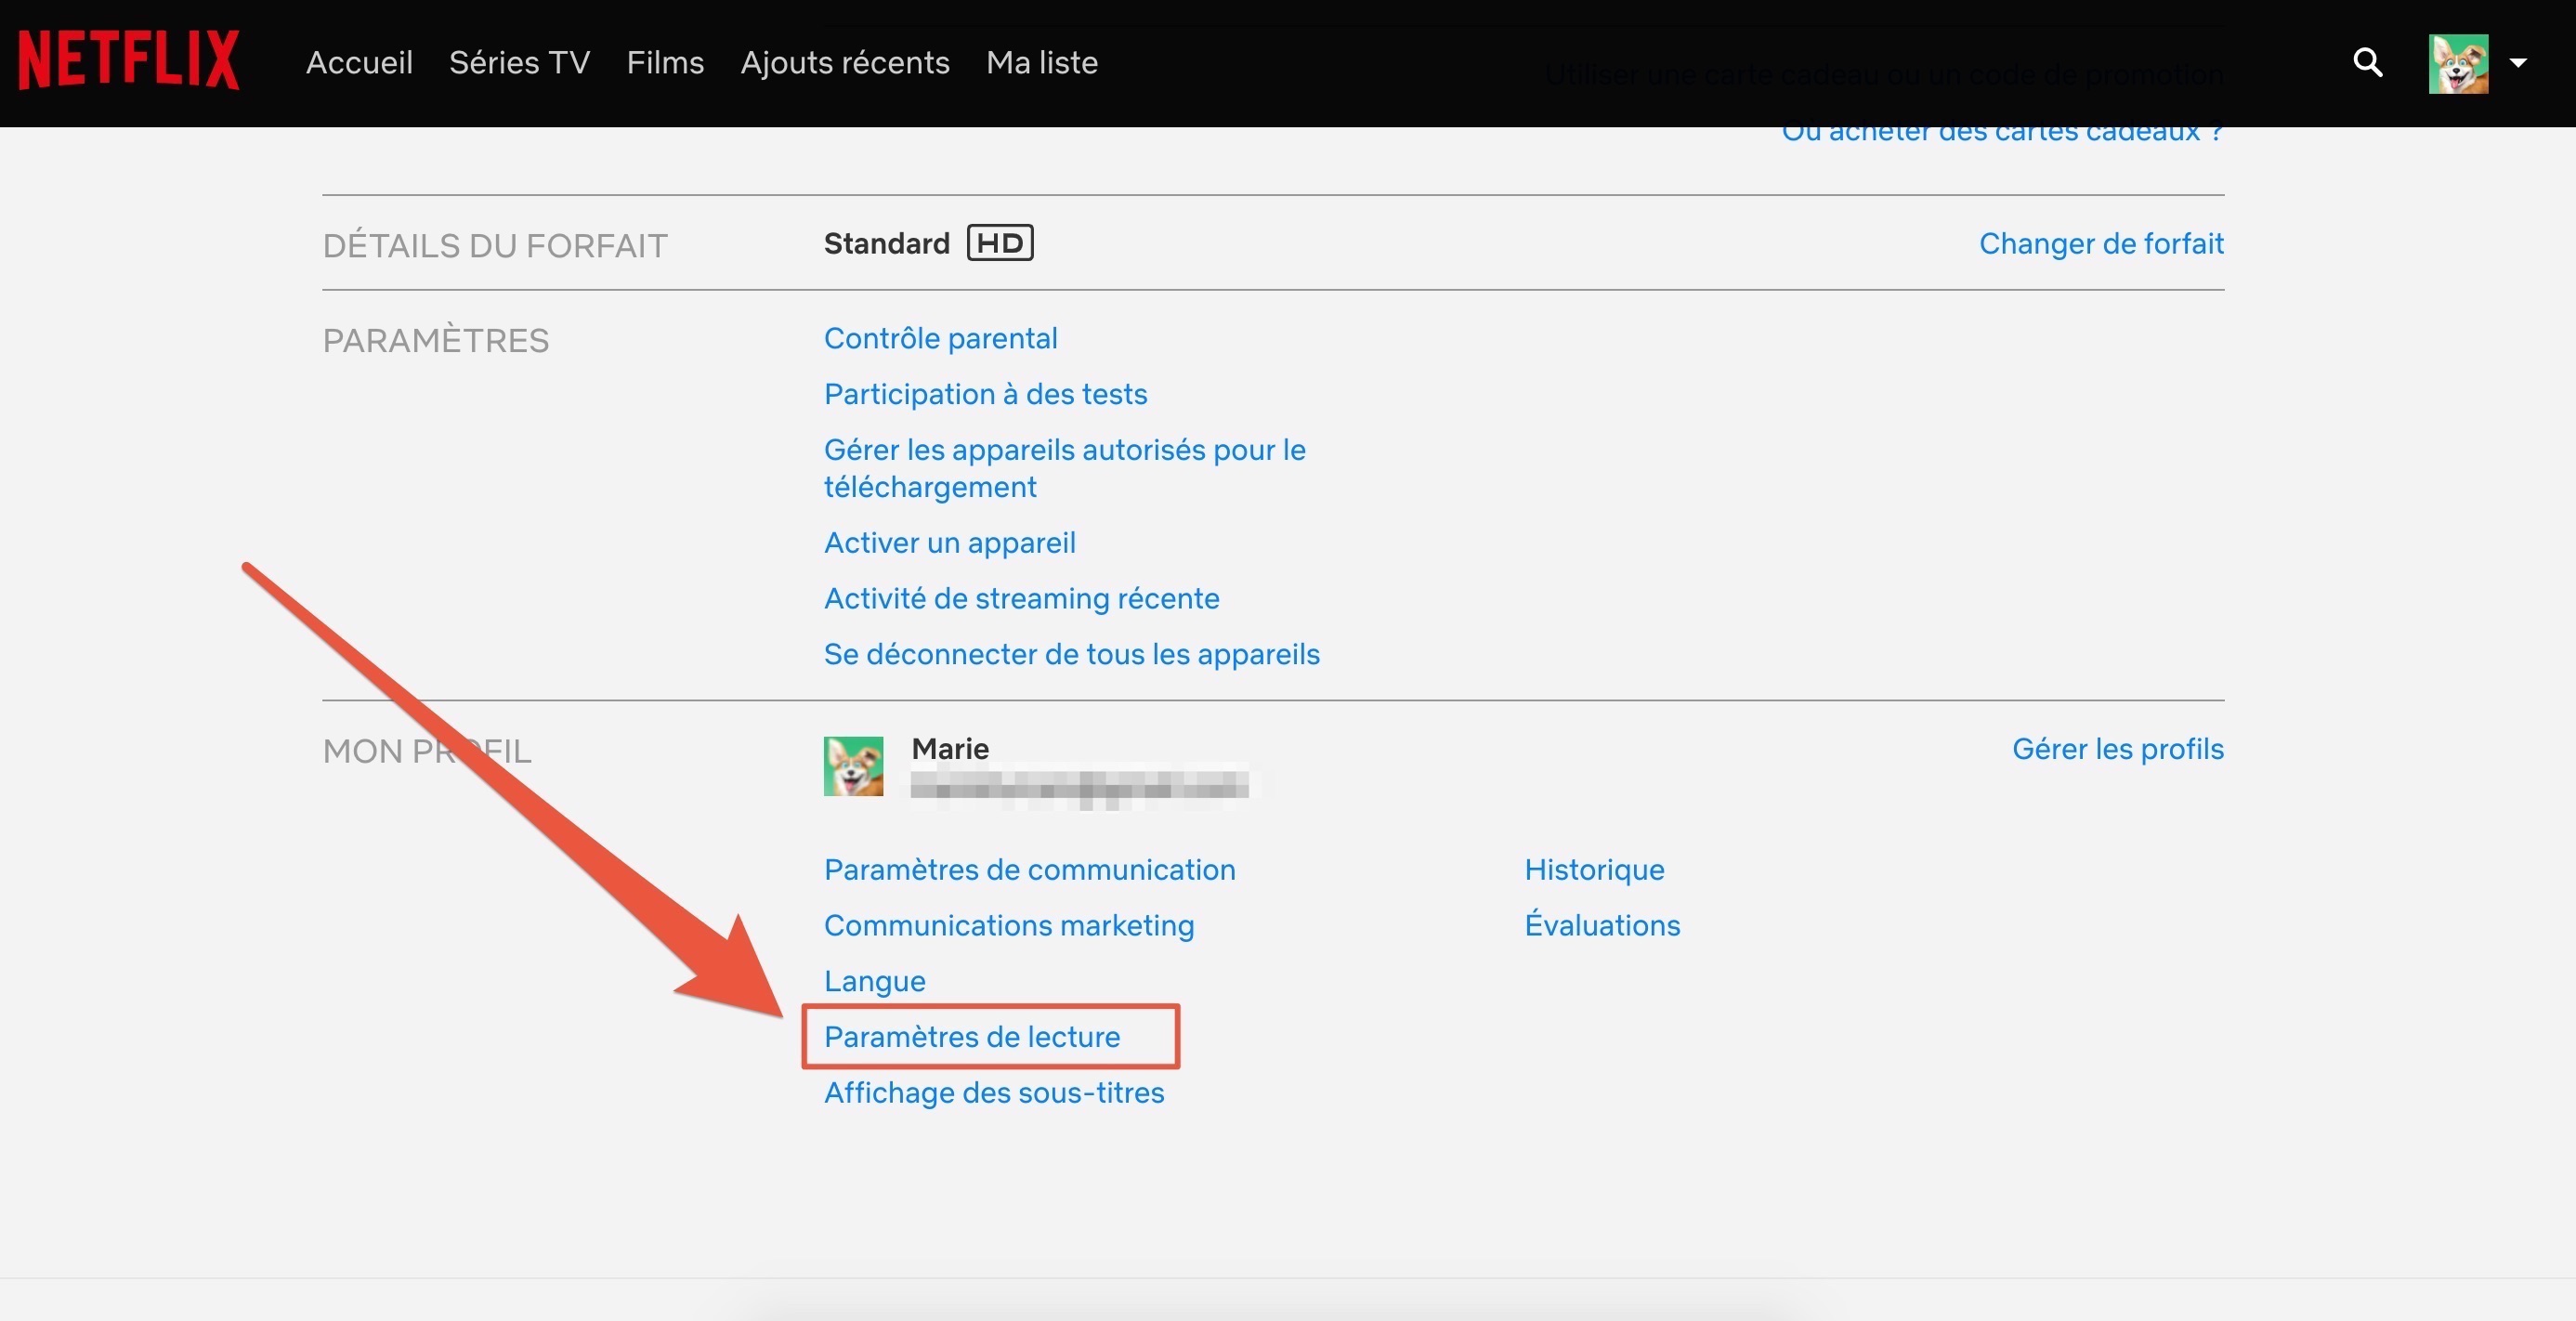This screenshot has width=2576, height=1321.
Task: Click the corgi profile avatar in header
Action: pos(2458,63)
